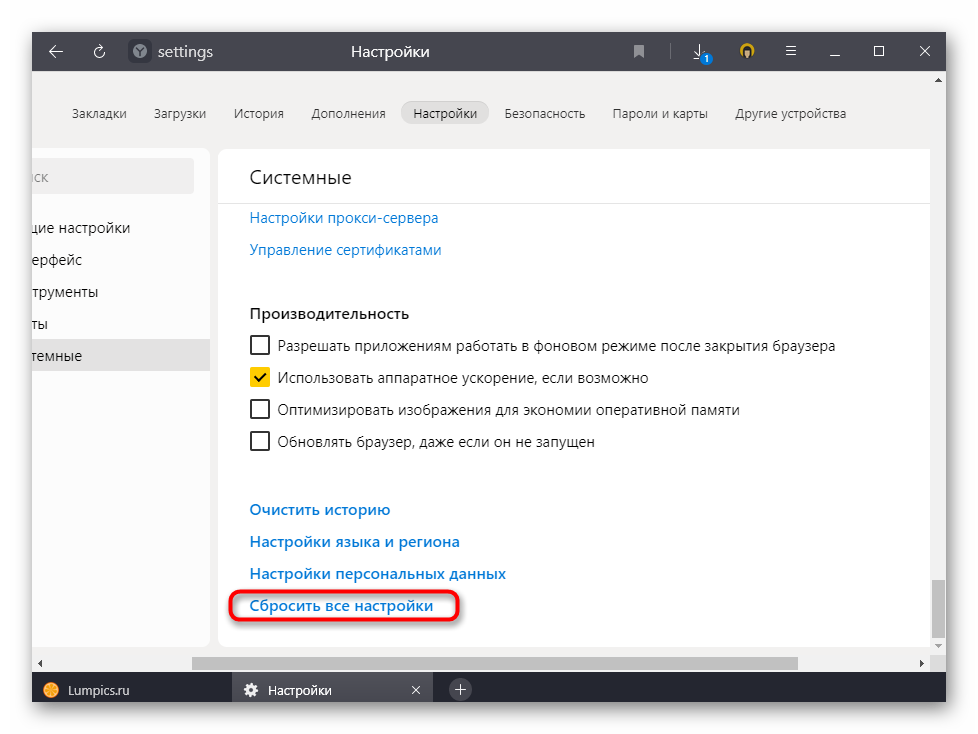Viewport: 978px width, 734px height.
Task: Open the Другие устройства tab
Action: coord(790,113)
